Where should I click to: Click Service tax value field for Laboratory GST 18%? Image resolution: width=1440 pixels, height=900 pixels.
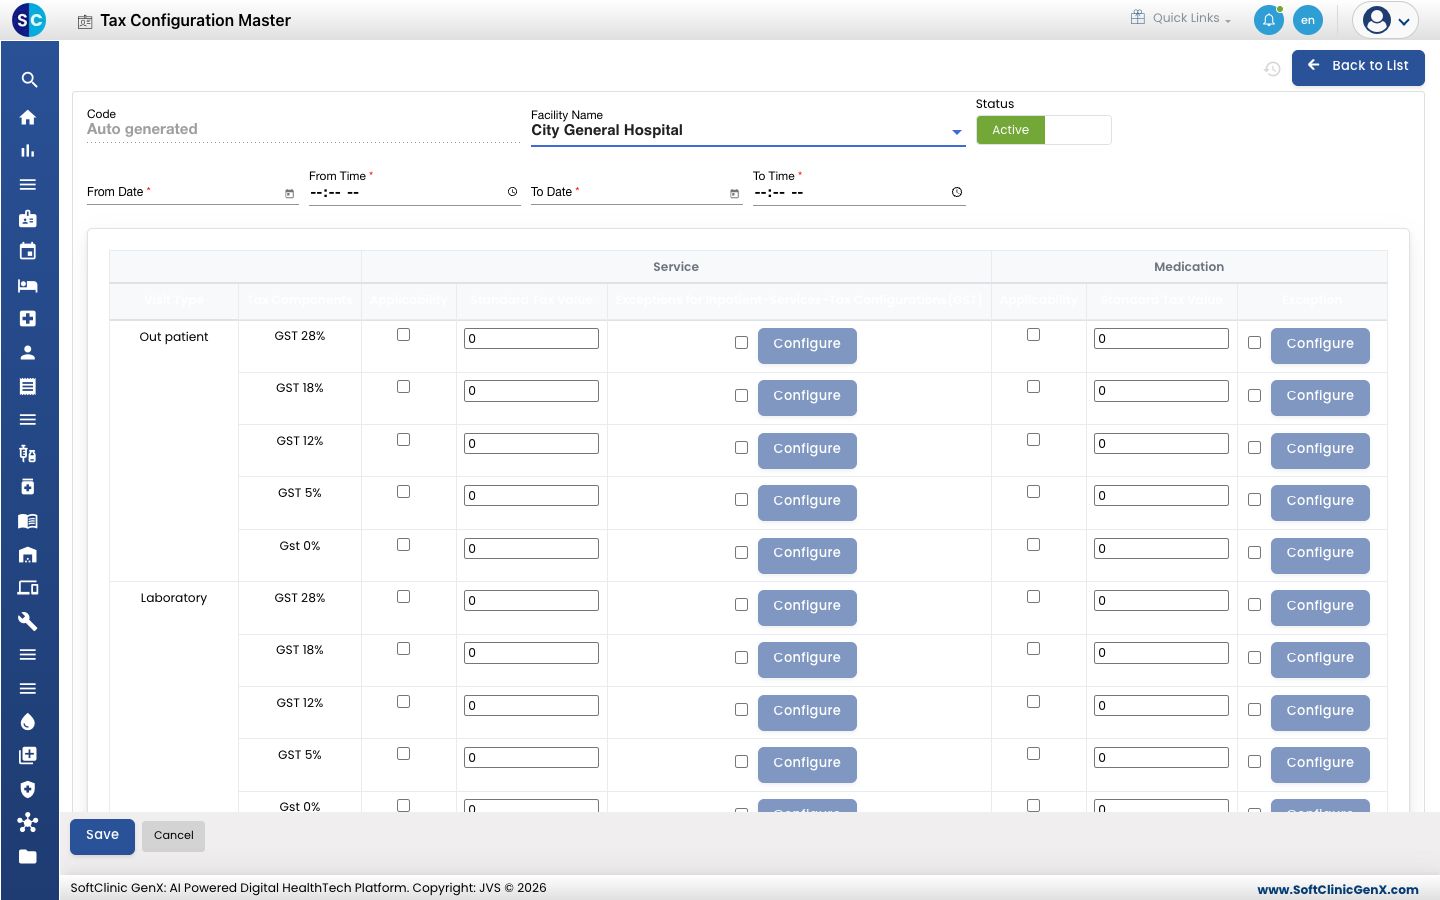click(x=531, y=653)
